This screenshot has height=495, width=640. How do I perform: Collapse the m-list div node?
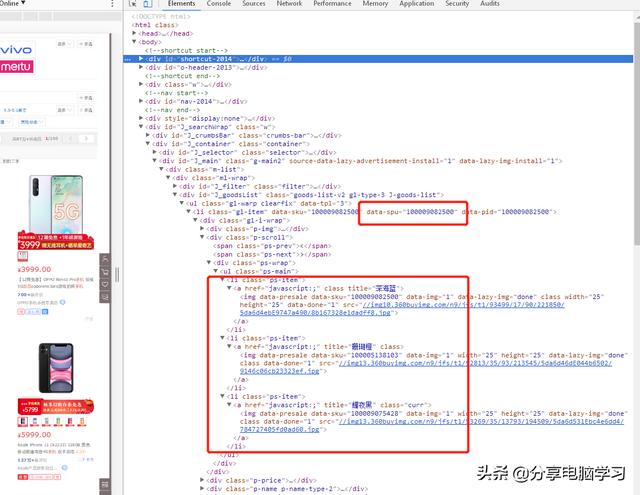point(162,169)
